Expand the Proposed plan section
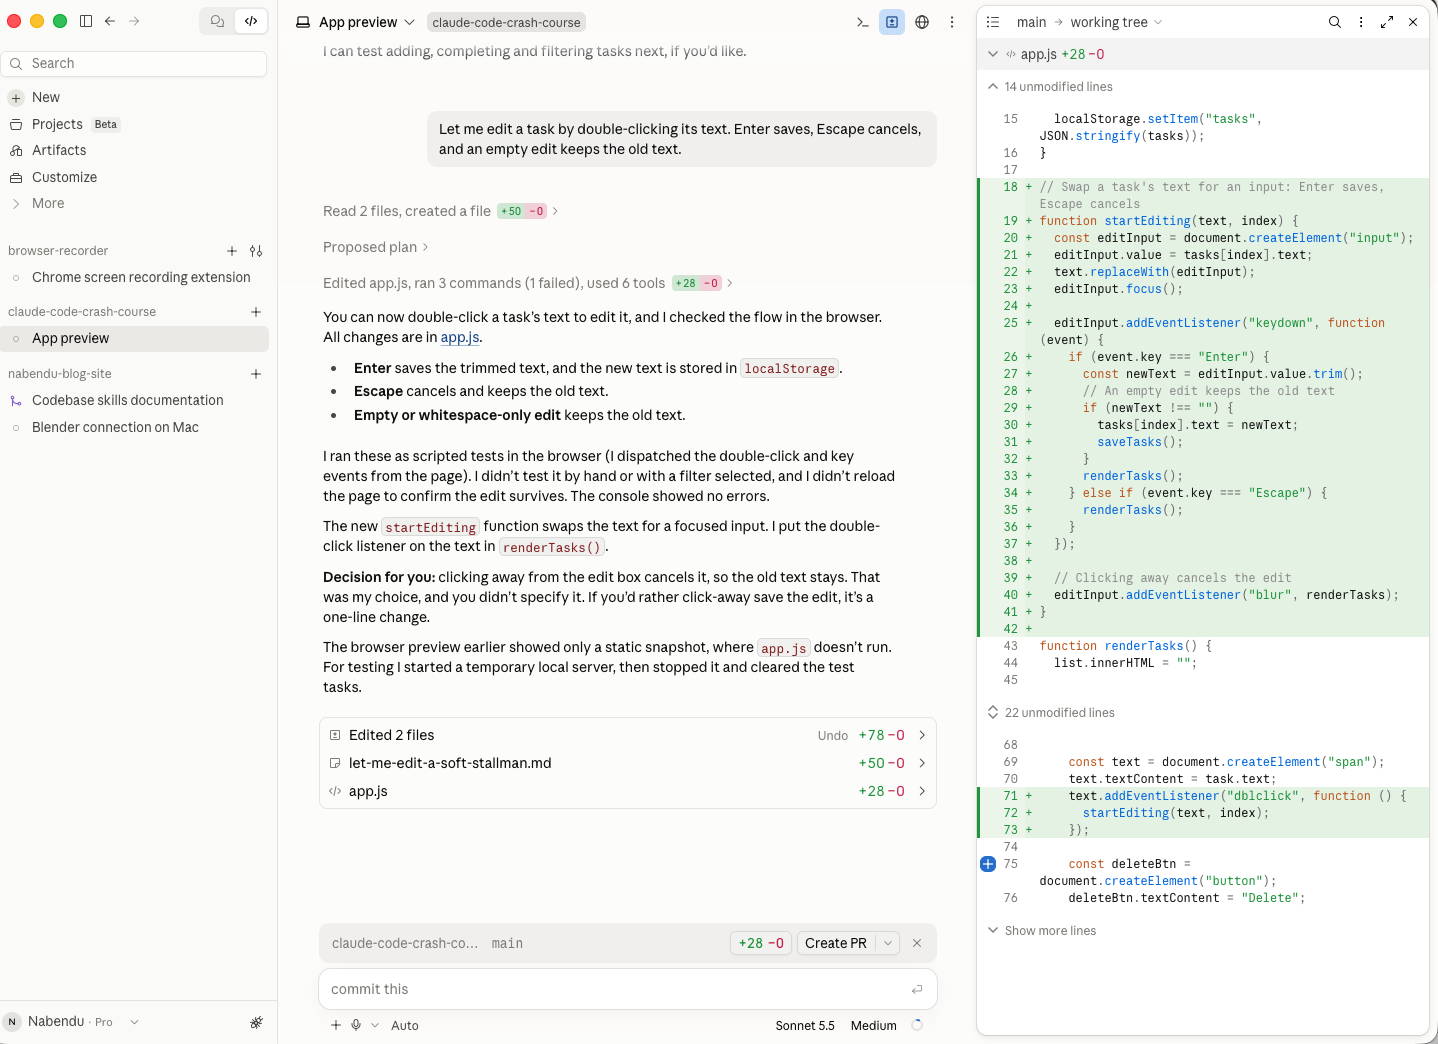 (376, 247)
